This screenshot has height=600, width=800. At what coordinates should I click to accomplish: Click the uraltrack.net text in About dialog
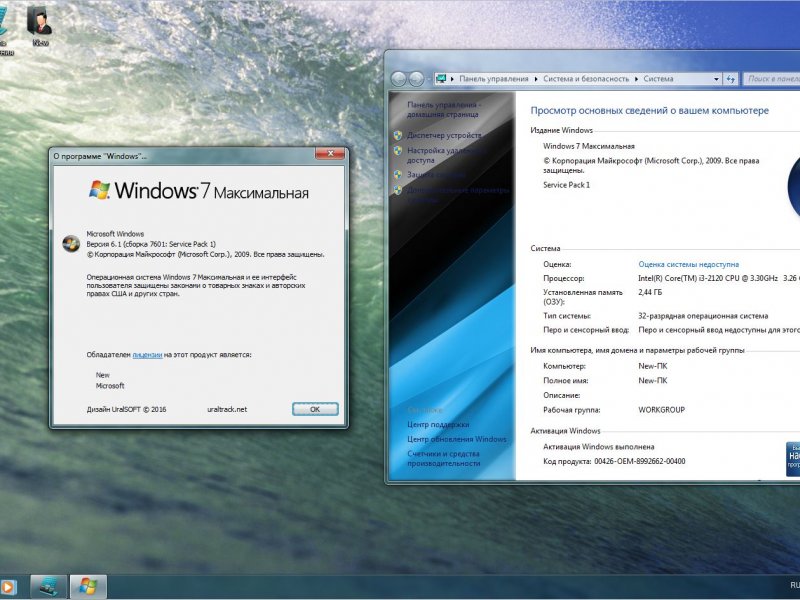(x=227, y=409)
